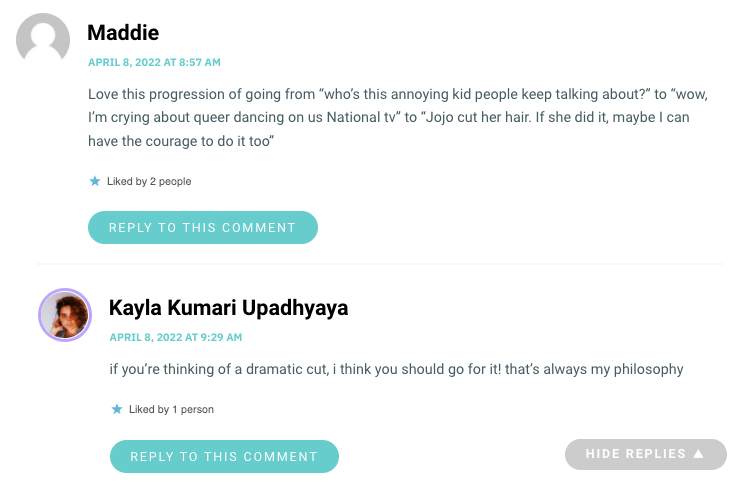The image size is (740, 485).
Task: Open Maddie's default gray avatar
Action: 43,39
